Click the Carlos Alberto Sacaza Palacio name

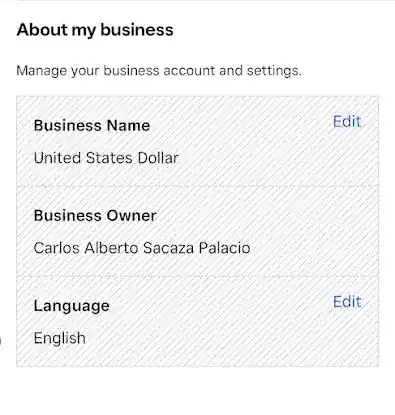click(142, 248)
